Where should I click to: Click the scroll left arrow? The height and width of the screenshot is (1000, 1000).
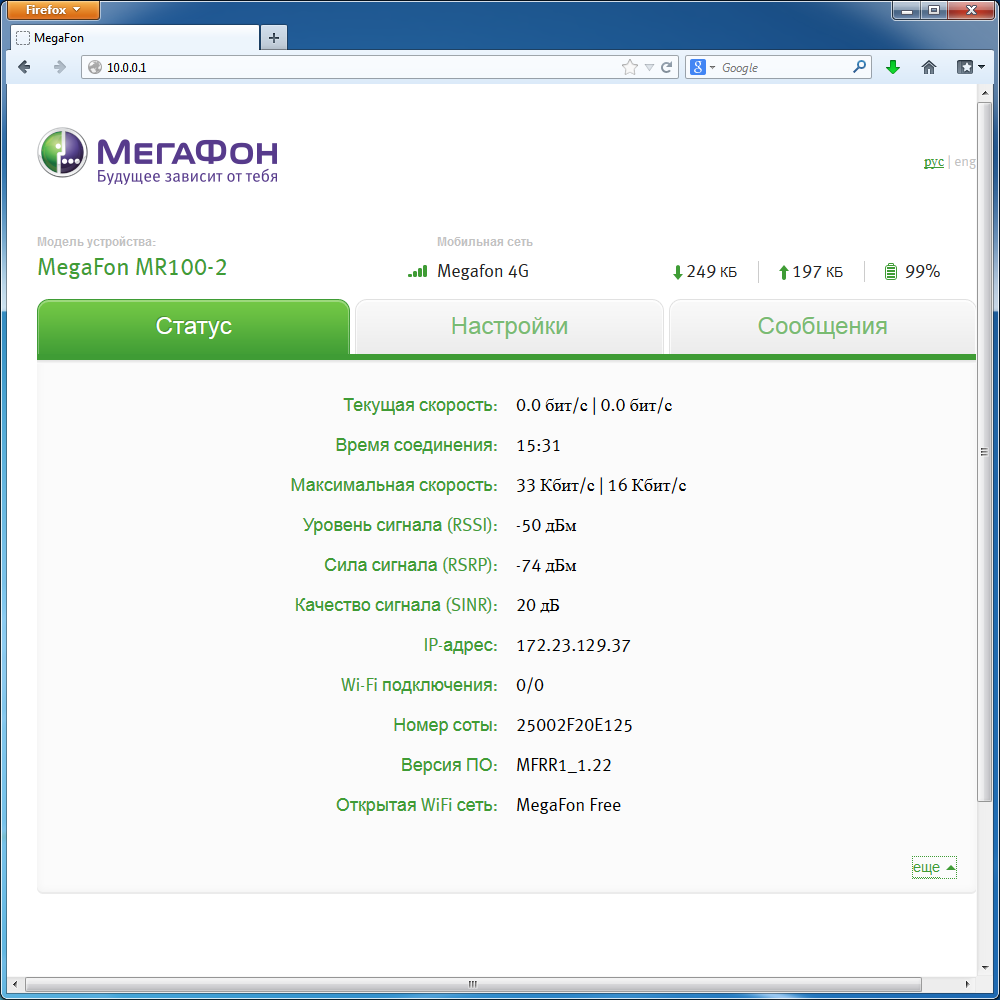(15, 984)
